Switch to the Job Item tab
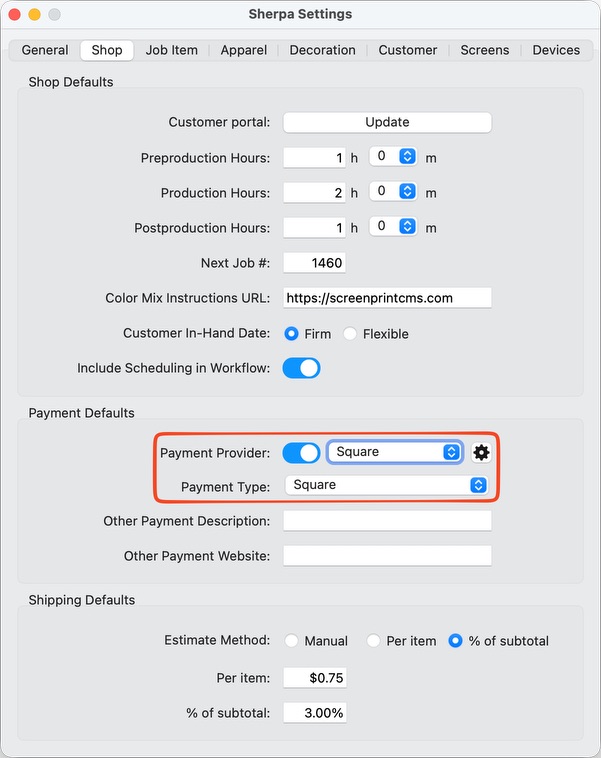Image resolution: width=601 pixels, height=758 pixels. [x=171, y=50]
